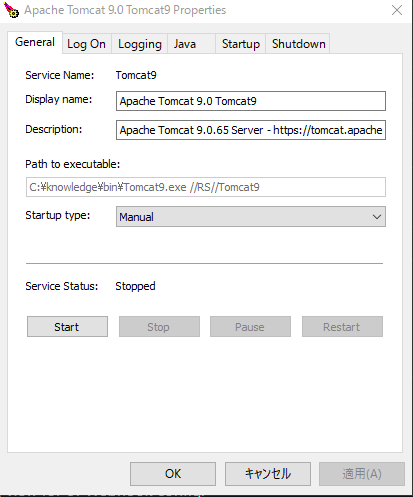The width and height of the screenshot is (413, 497).
Task: Click the 適用(A) apply button
Action: pos(362,474)
